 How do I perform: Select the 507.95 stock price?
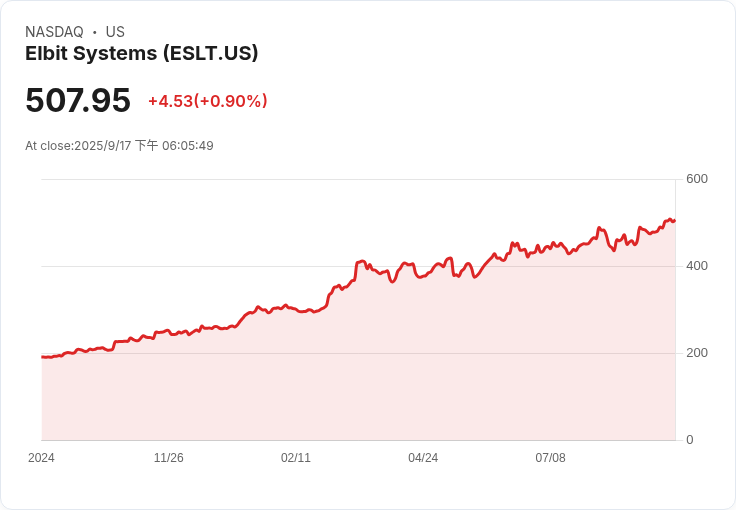[78, 100]
